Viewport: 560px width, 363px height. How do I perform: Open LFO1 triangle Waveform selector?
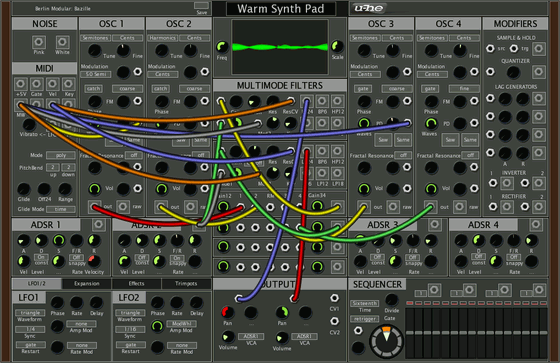pyautogui.click(x=30, y=313)
